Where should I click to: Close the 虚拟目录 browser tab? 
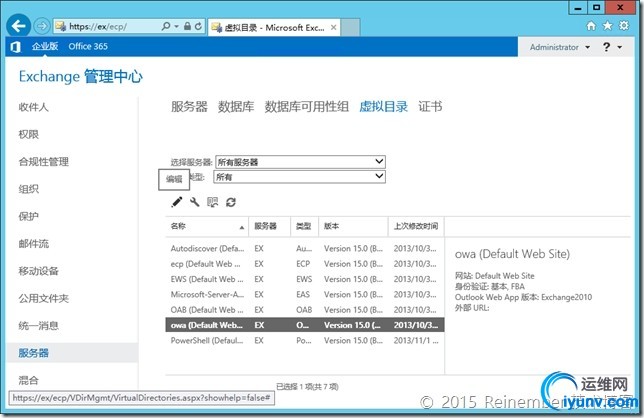tap(334, 28)
